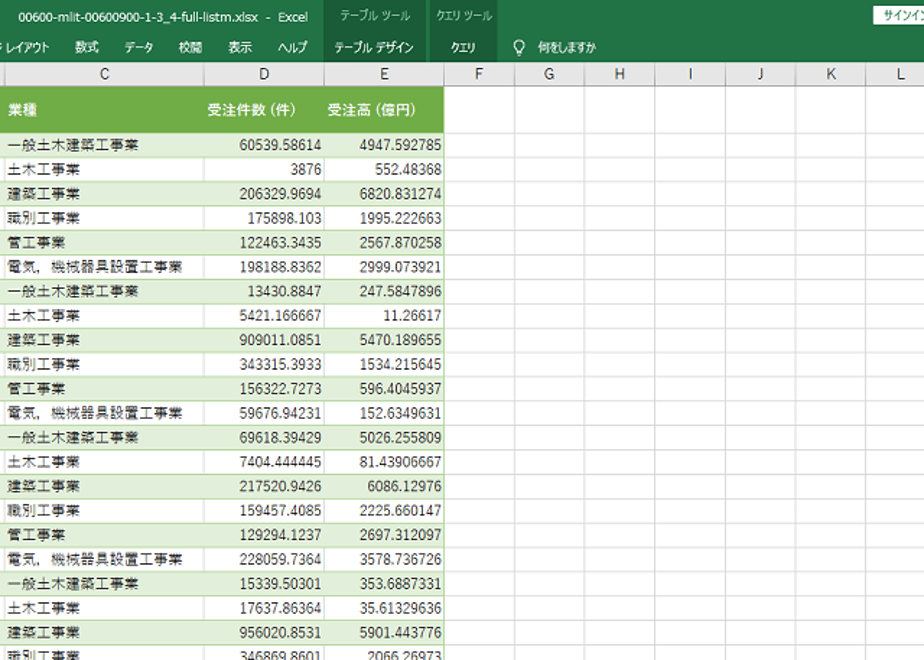Click the 業種 table header cell

102,110
